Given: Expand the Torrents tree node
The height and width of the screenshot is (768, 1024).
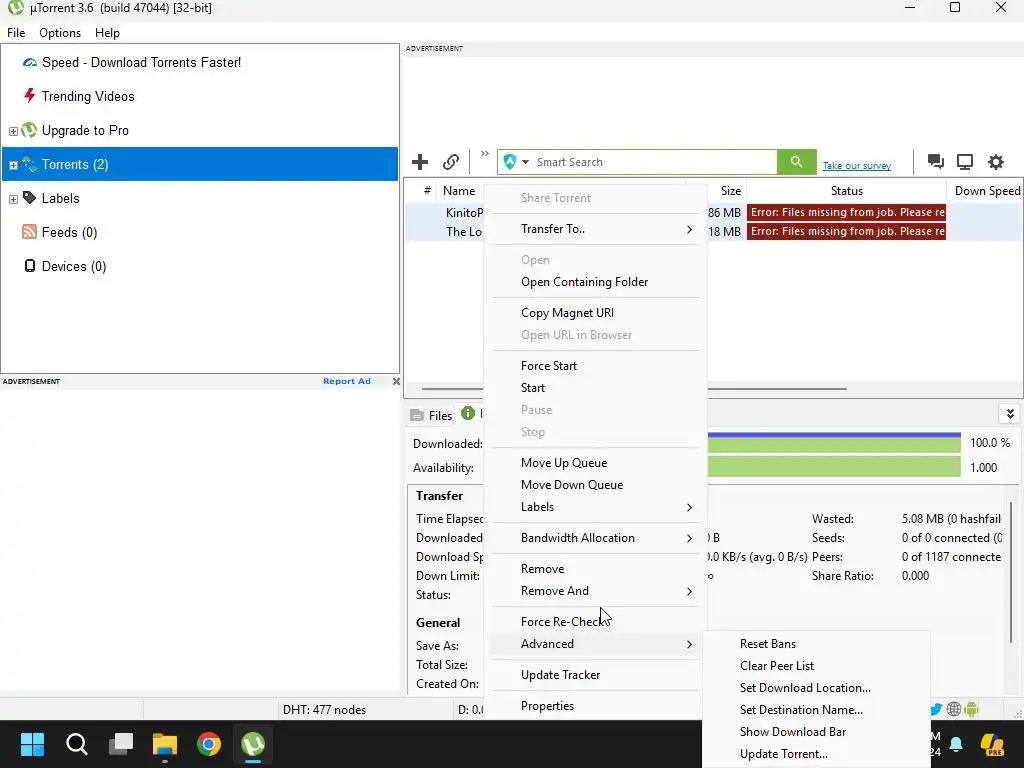Looking at the screenshot, I should click(13, 165).
